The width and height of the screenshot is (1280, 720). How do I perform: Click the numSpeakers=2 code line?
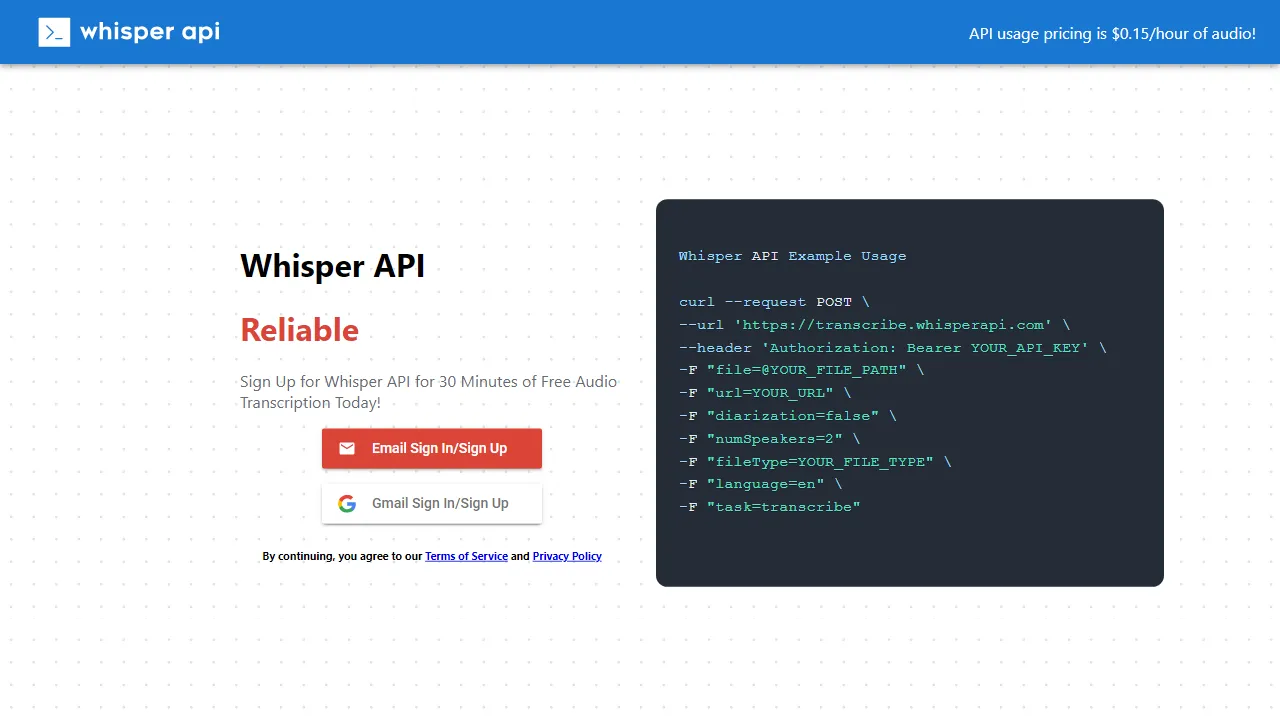tap(769, 439)
